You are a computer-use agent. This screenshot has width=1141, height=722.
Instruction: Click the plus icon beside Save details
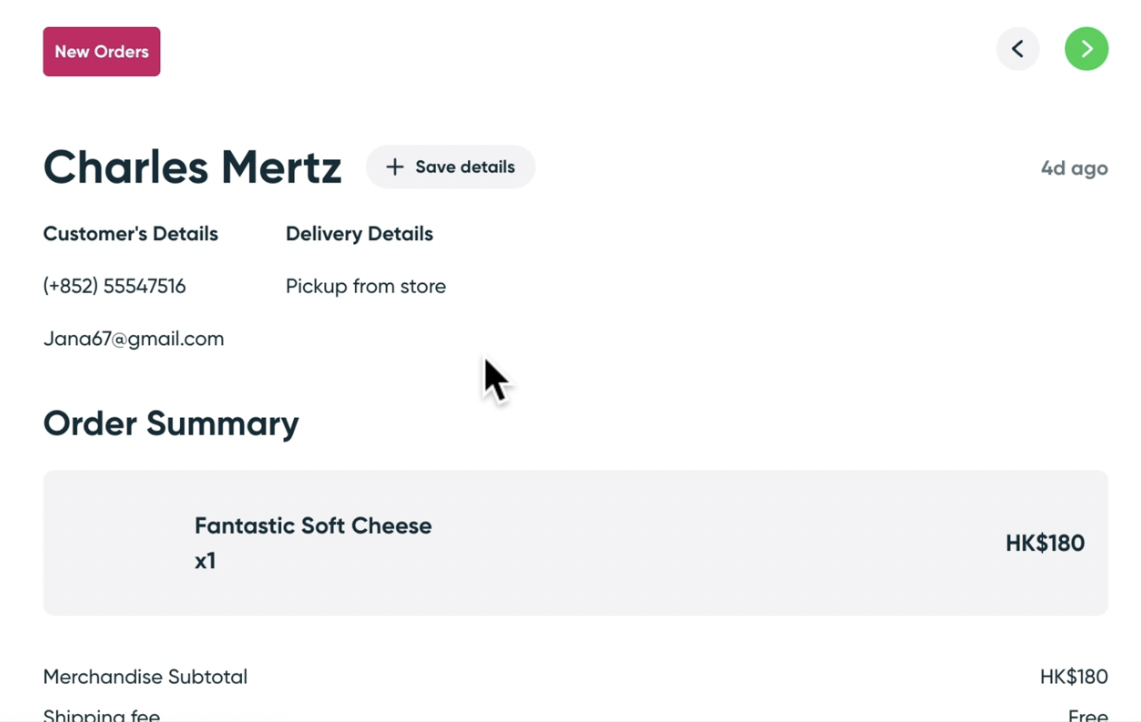395,167
